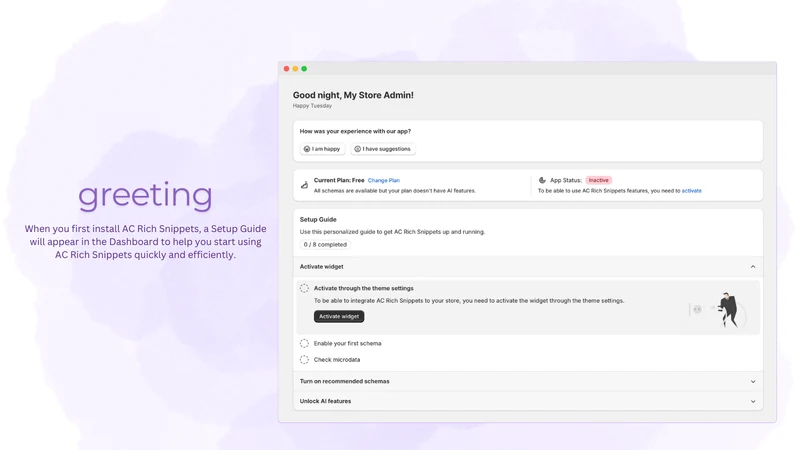Click the red close window dot
Image resolution: width=800 pixels, height=450 pixels.
(287, 69)
